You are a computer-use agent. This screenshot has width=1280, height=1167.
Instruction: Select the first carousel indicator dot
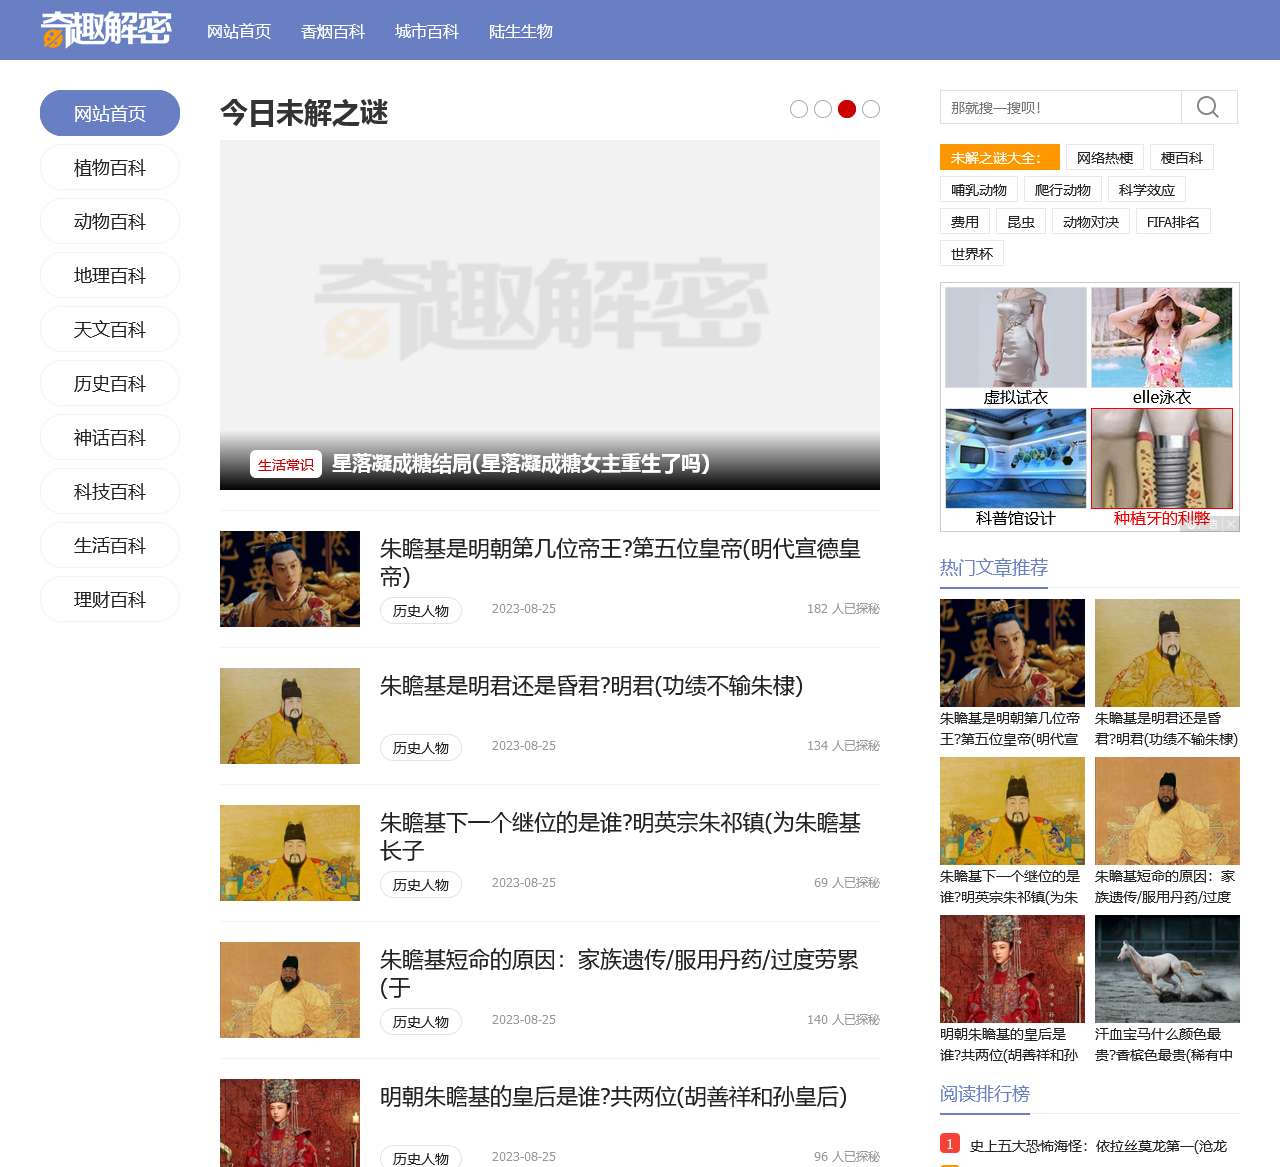[798, 109]
